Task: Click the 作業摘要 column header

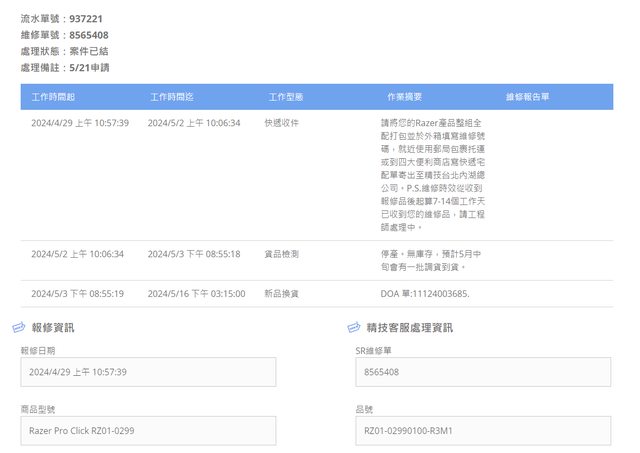Action: click(x=404, y=97)
